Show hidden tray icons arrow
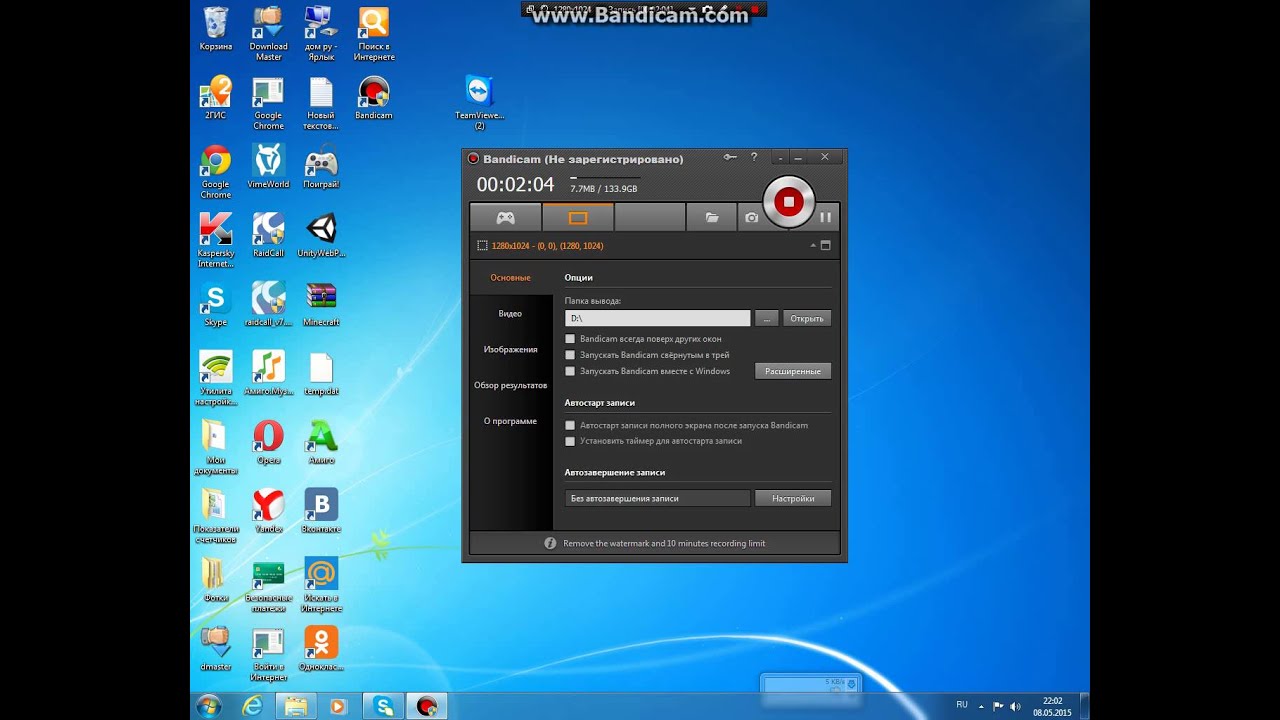This screenshot has width=1280, height=720. [981, 706]
